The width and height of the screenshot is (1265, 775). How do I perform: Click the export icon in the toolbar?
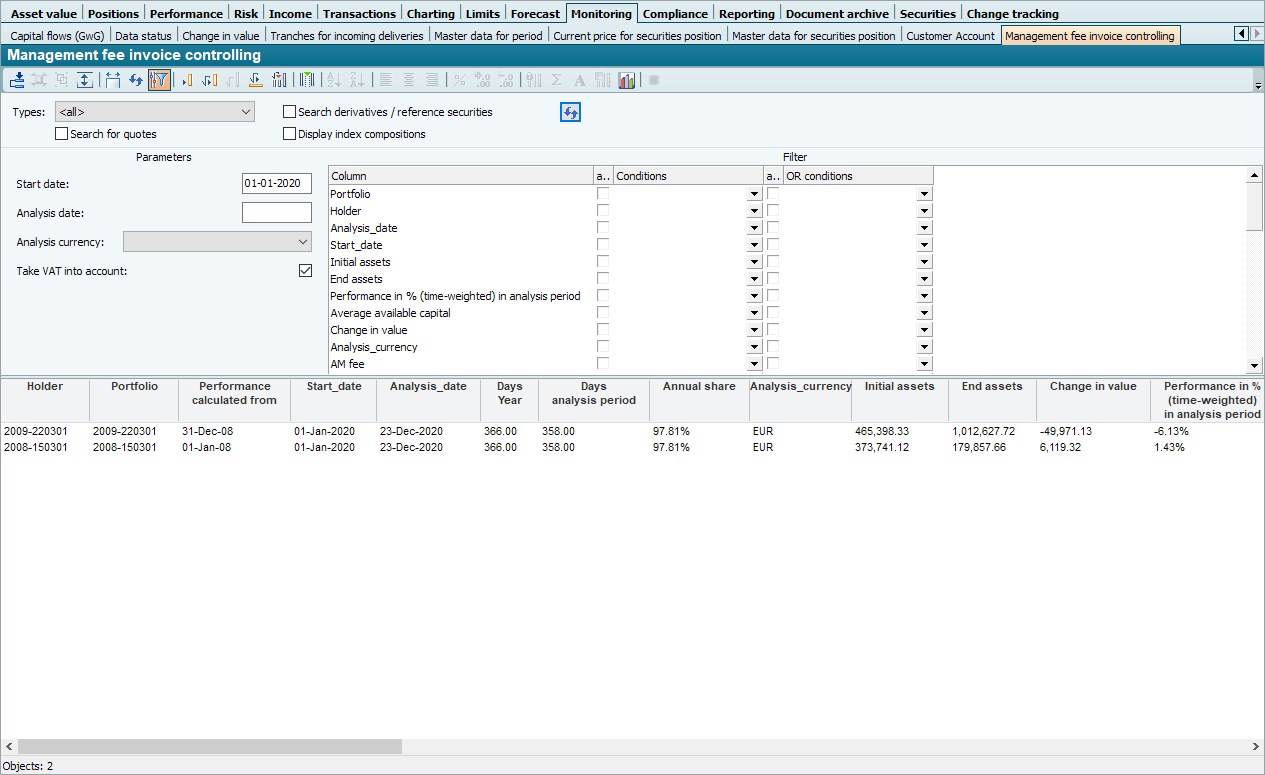[x=17, y=80]
